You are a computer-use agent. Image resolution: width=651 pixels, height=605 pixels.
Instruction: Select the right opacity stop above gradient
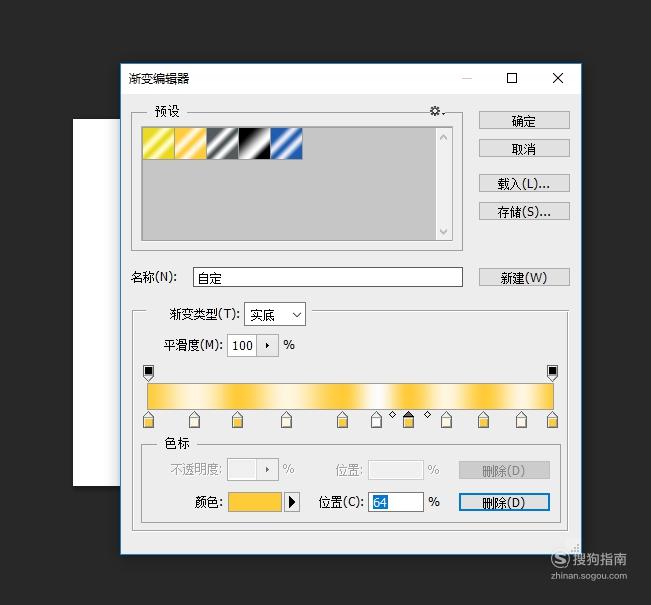(552, 372)
